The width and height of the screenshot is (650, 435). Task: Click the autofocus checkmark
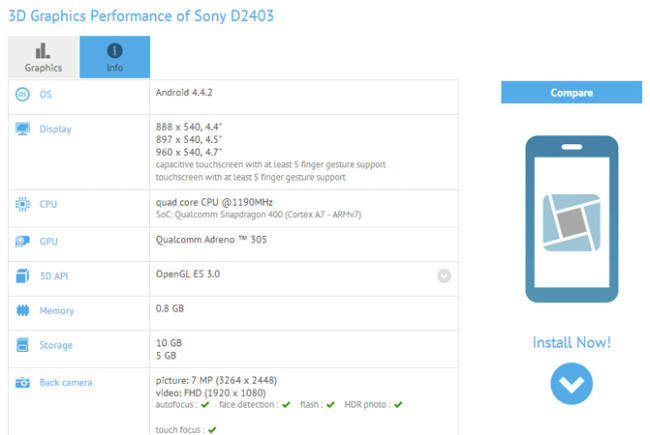pyautogui.click(x=205, y=405)
